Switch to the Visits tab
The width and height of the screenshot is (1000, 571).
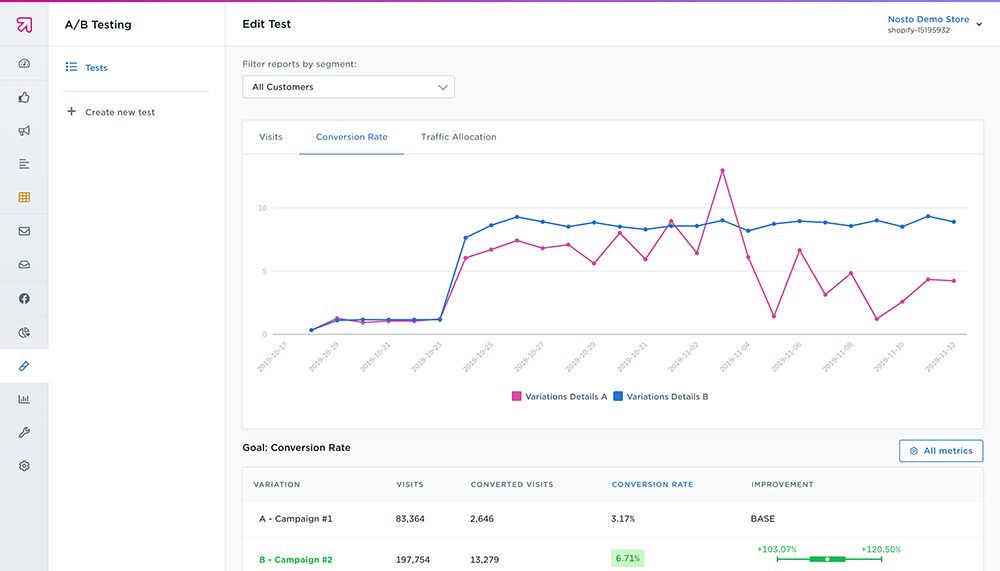click(270, 137)
